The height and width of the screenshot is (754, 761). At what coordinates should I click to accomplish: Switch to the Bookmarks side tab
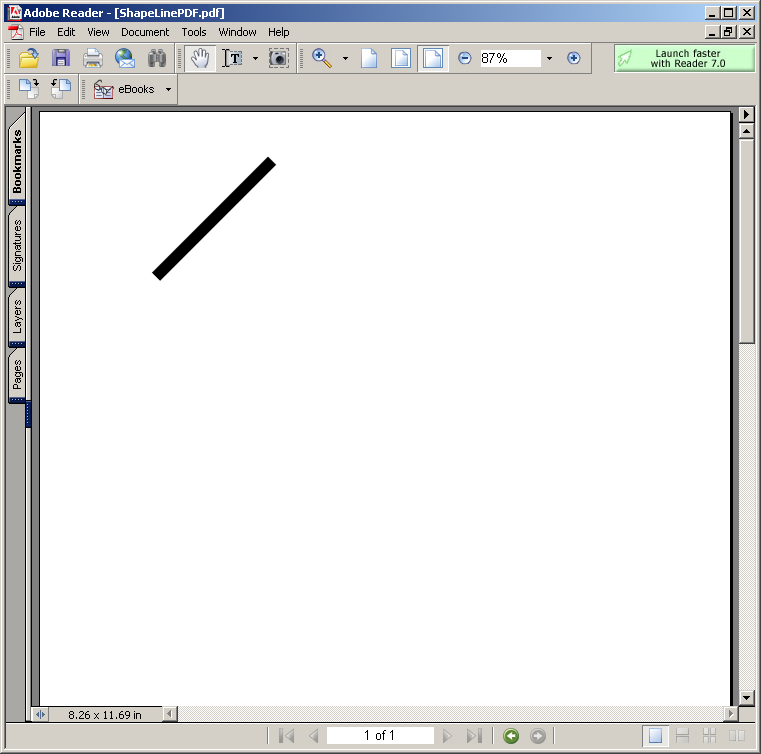click(x=17, y=160)
